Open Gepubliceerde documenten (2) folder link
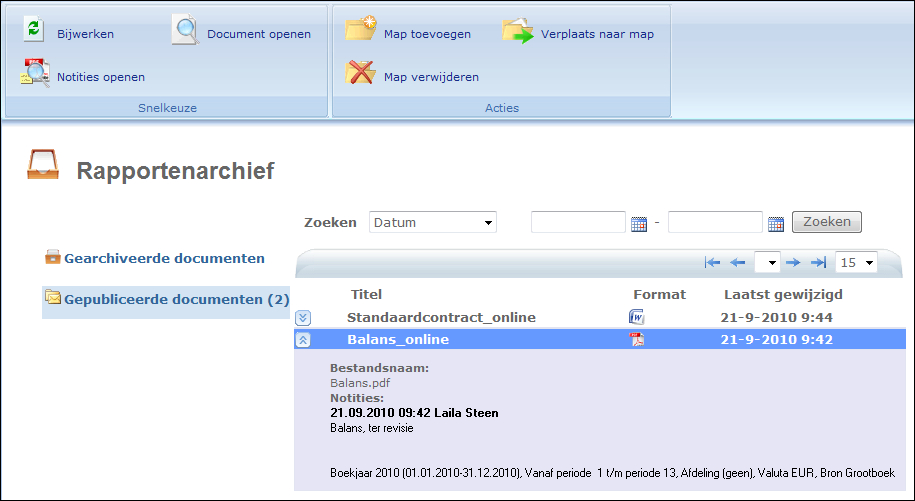Viewport: 915px width, 501px height. (x=177, y=299)
